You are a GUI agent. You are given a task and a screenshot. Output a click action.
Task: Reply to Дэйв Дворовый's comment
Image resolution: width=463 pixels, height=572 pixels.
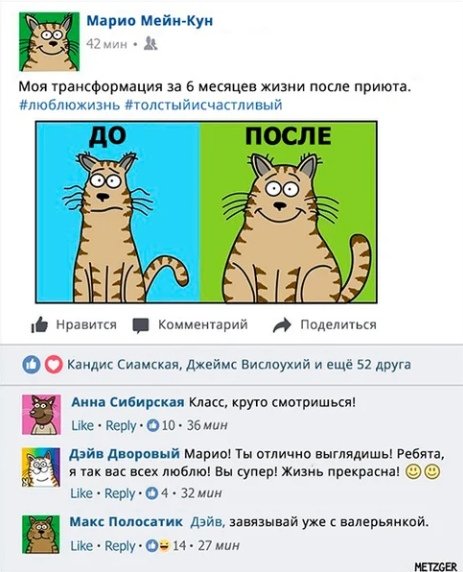pos(120,493)
